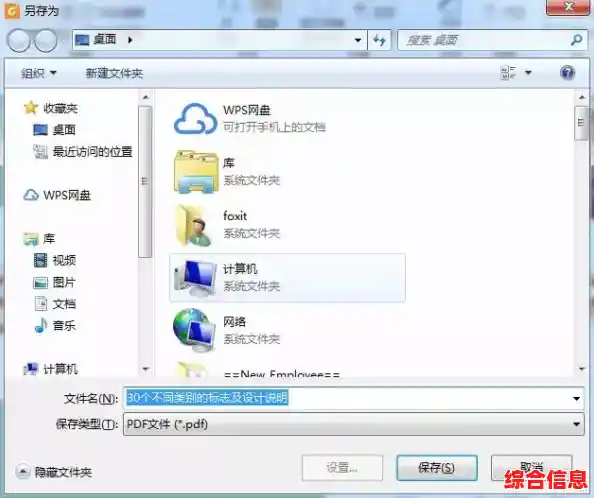Click the 计算机 icon in sidebar tree
Image resolution: width=594 pixels, height=498 pixels.
click(31, 368)
